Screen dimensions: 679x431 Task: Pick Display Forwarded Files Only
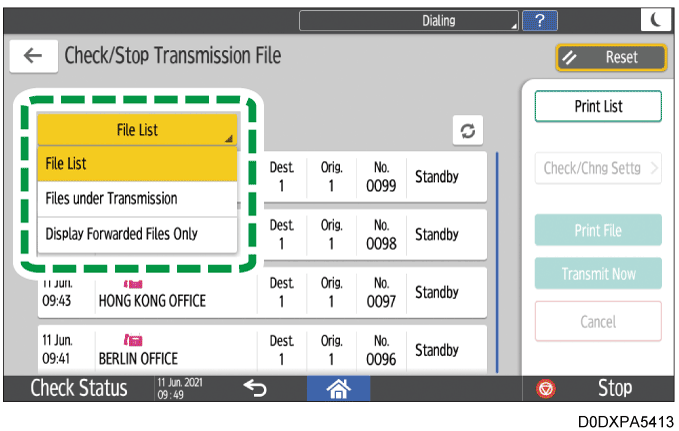[137, 234]
